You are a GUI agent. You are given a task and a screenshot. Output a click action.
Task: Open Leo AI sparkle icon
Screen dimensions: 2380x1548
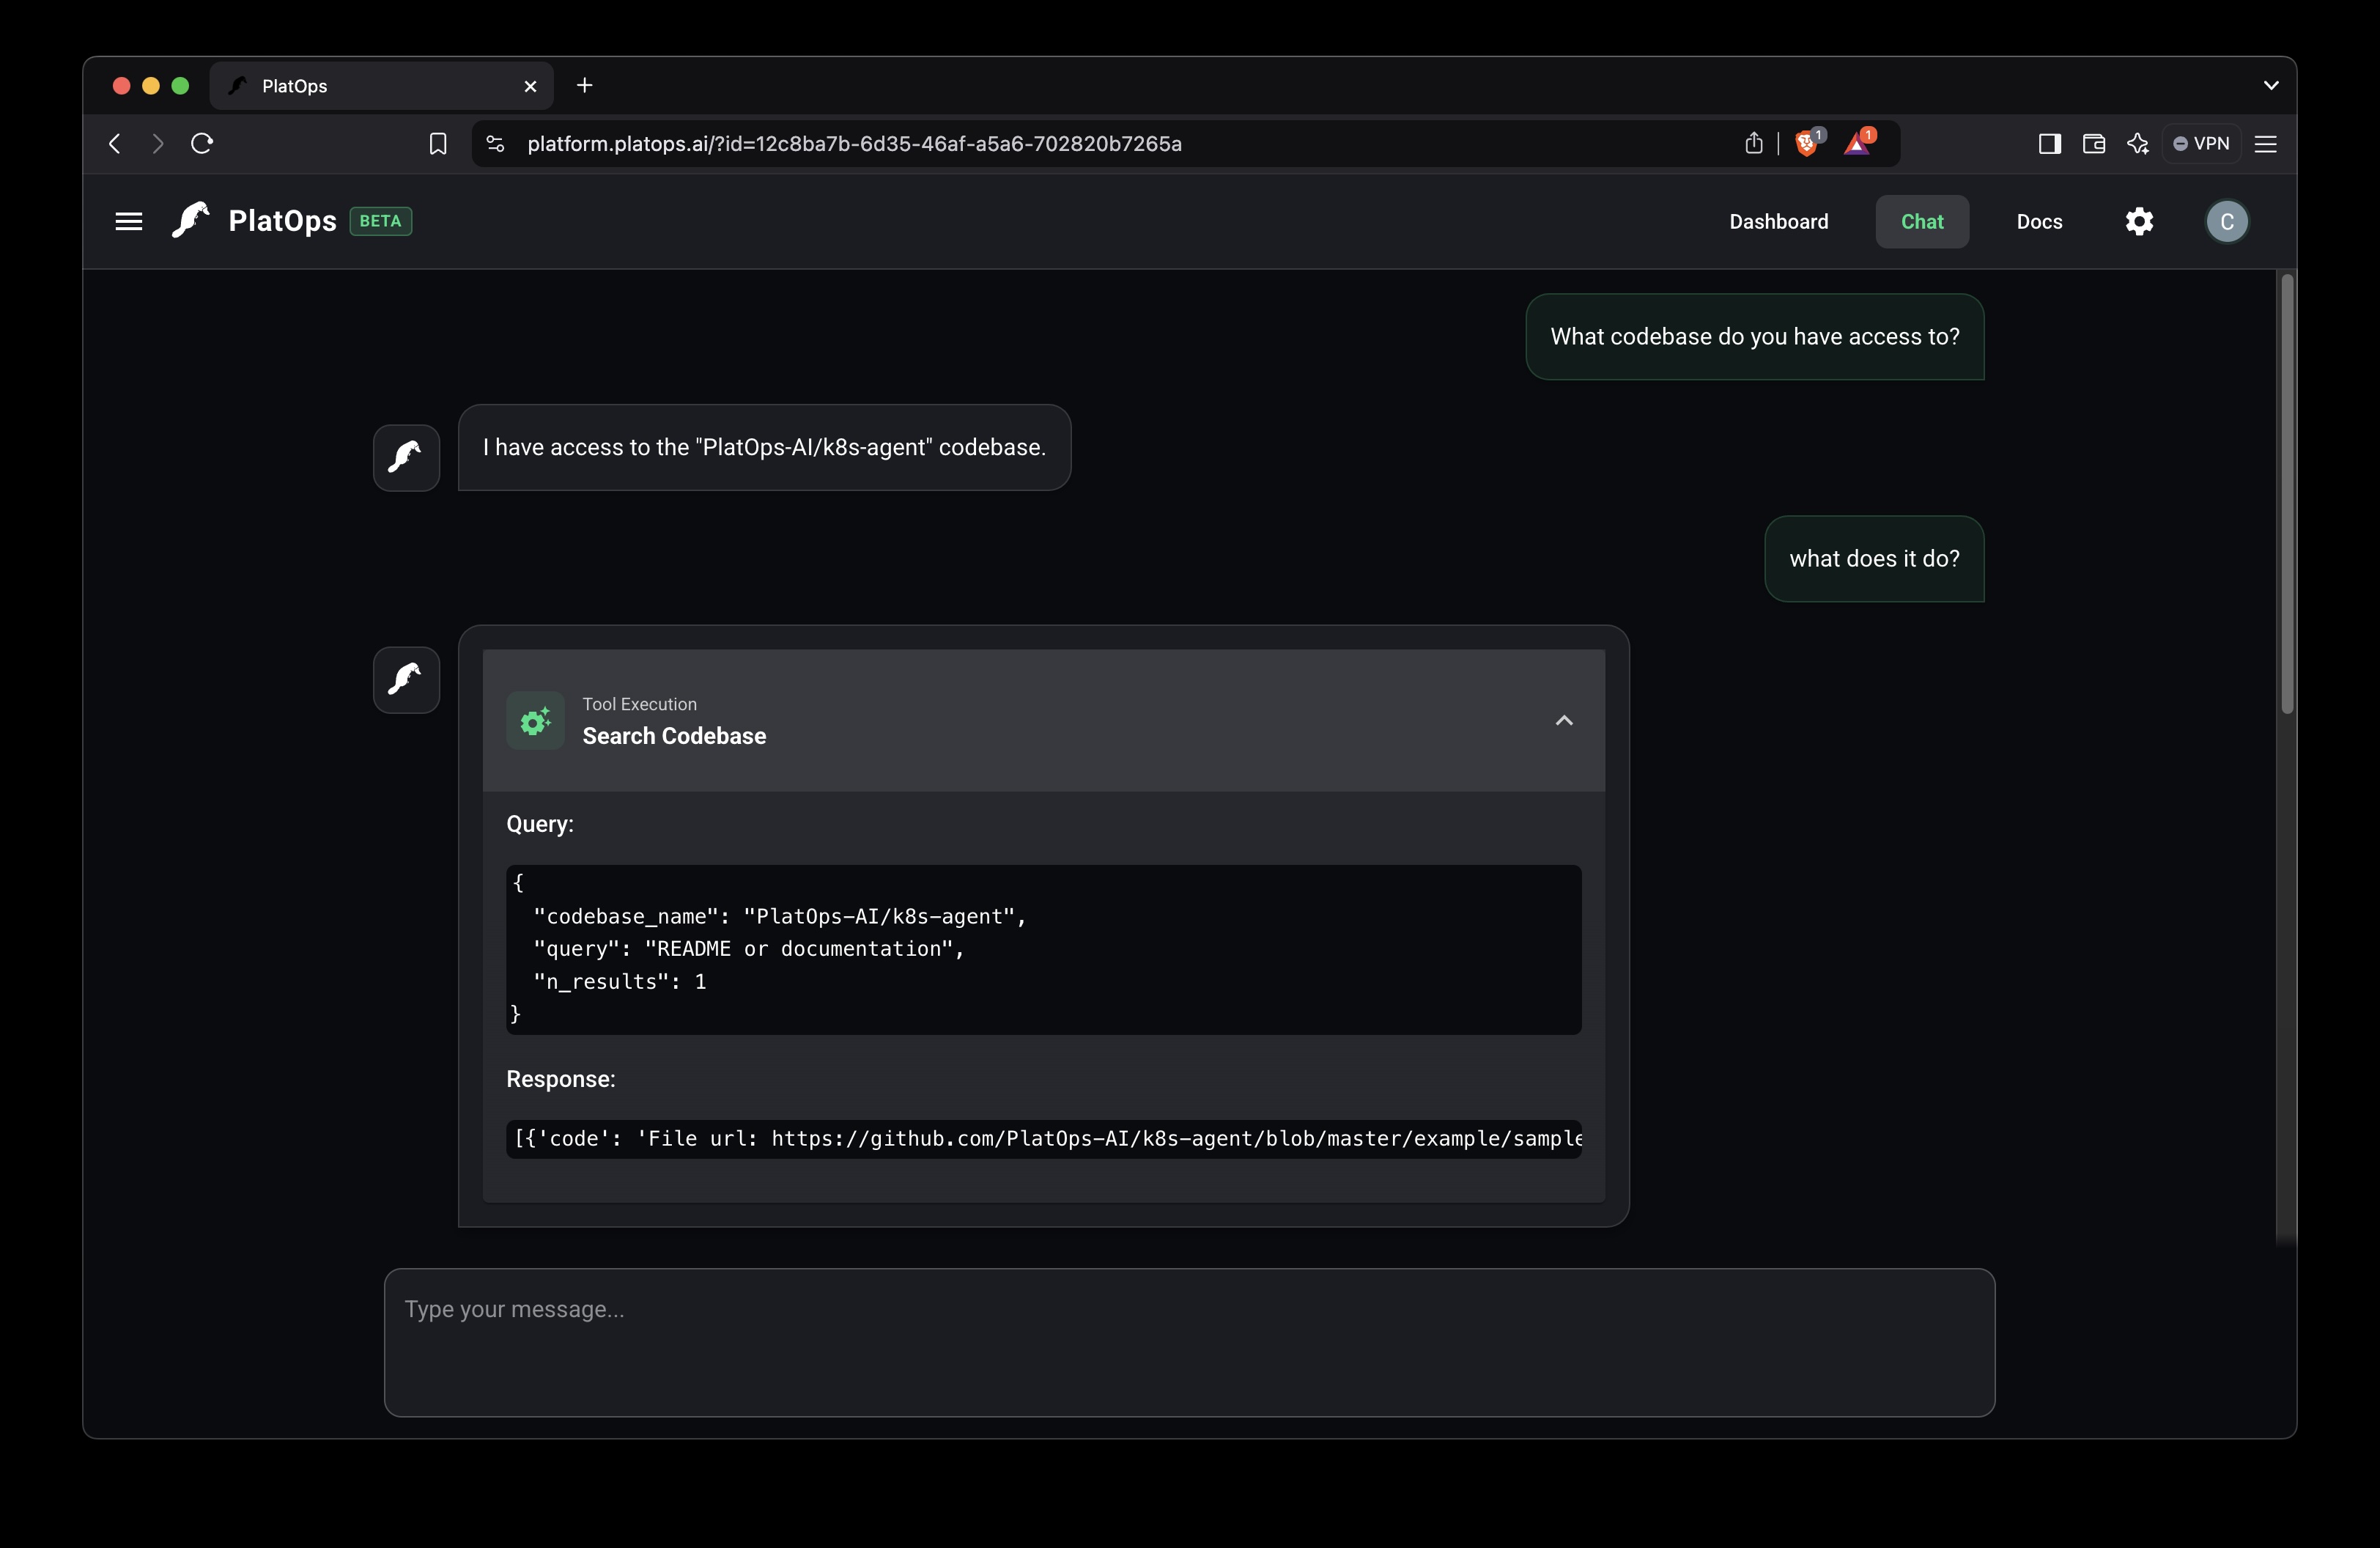[x=2138, y=144]
